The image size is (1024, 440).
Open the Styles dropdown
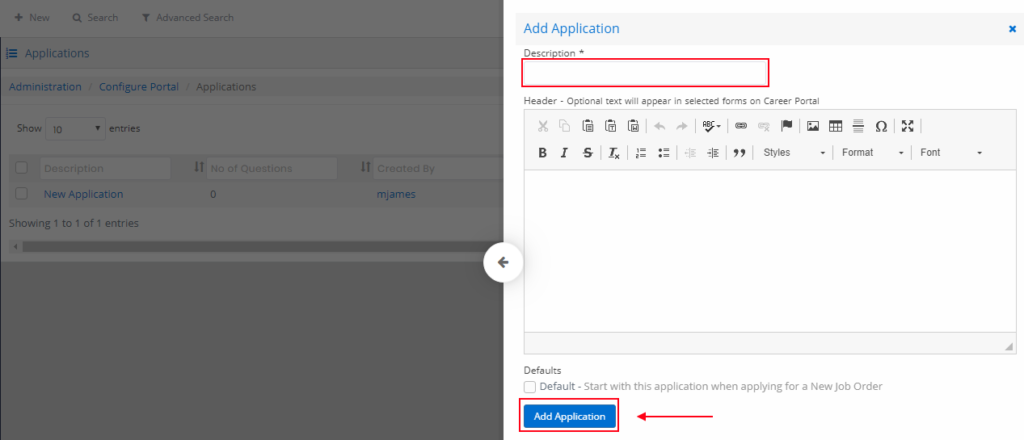click(793, 153)
